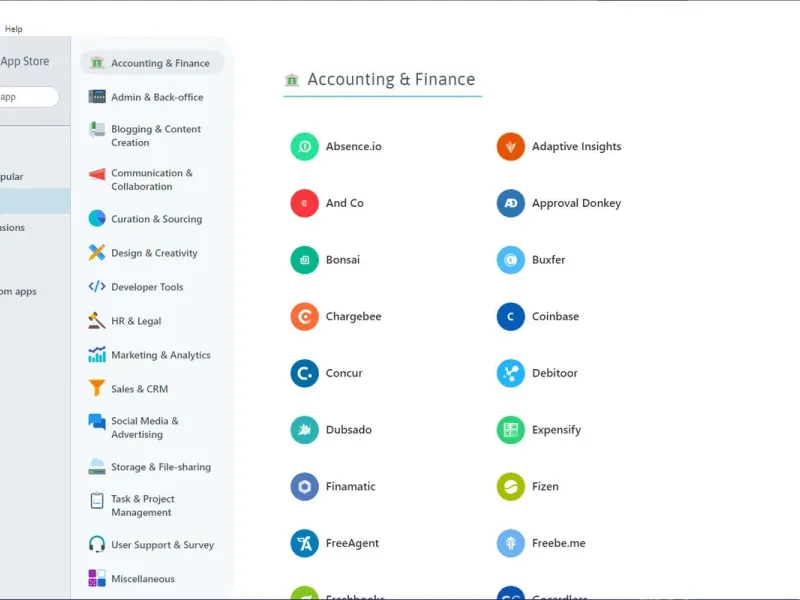Click the Communication & Collaboration megaphone icon
This screenshot has height=600, width=800.
96,174
